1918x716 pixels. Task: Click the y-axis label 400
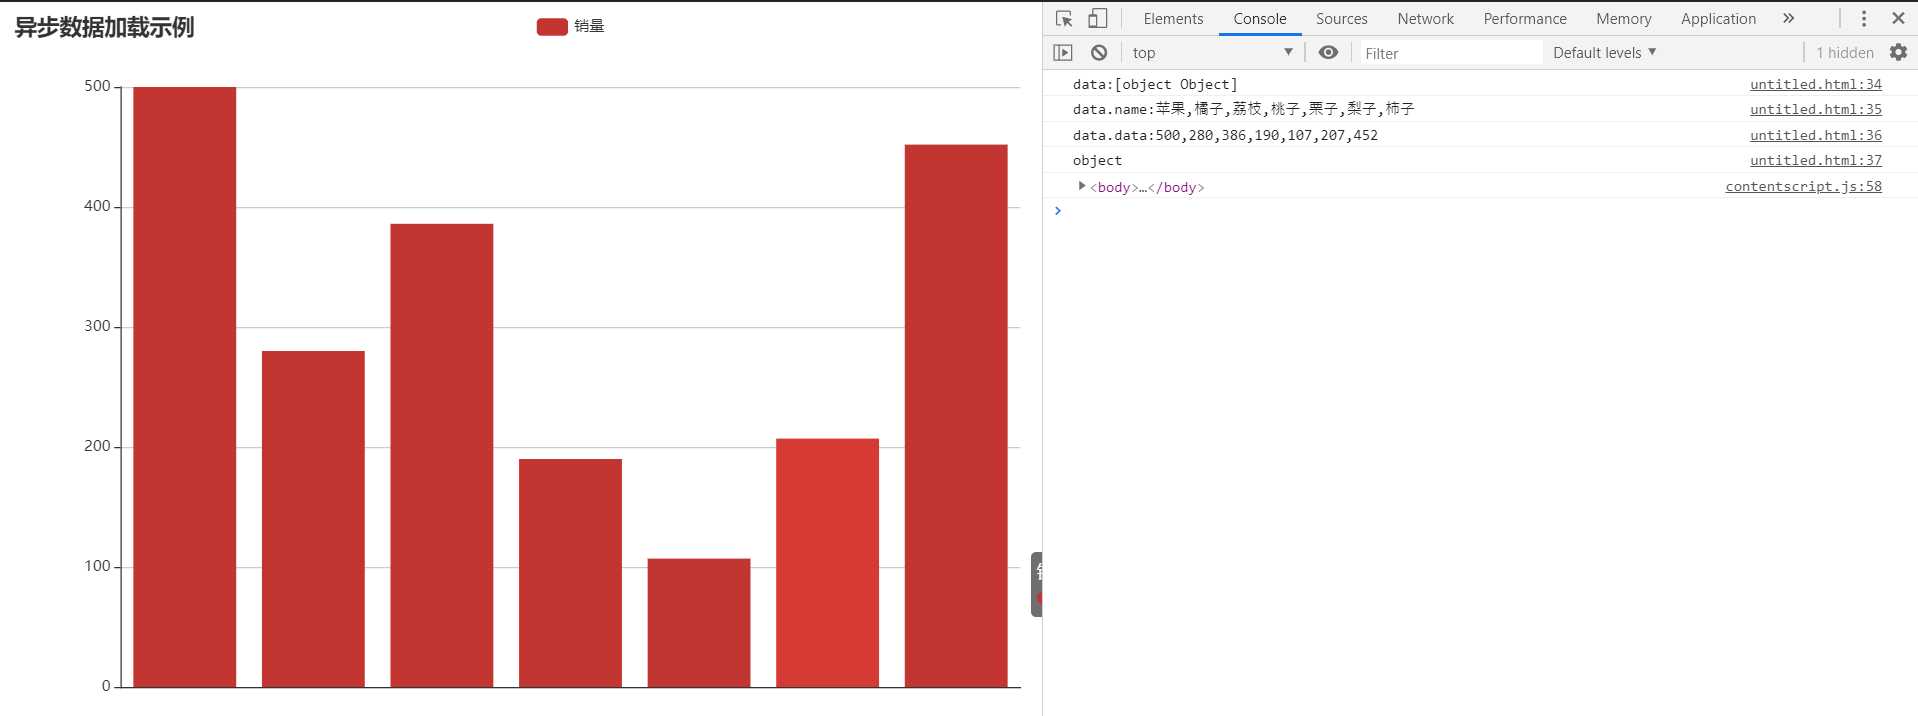[x=97, y=207]
